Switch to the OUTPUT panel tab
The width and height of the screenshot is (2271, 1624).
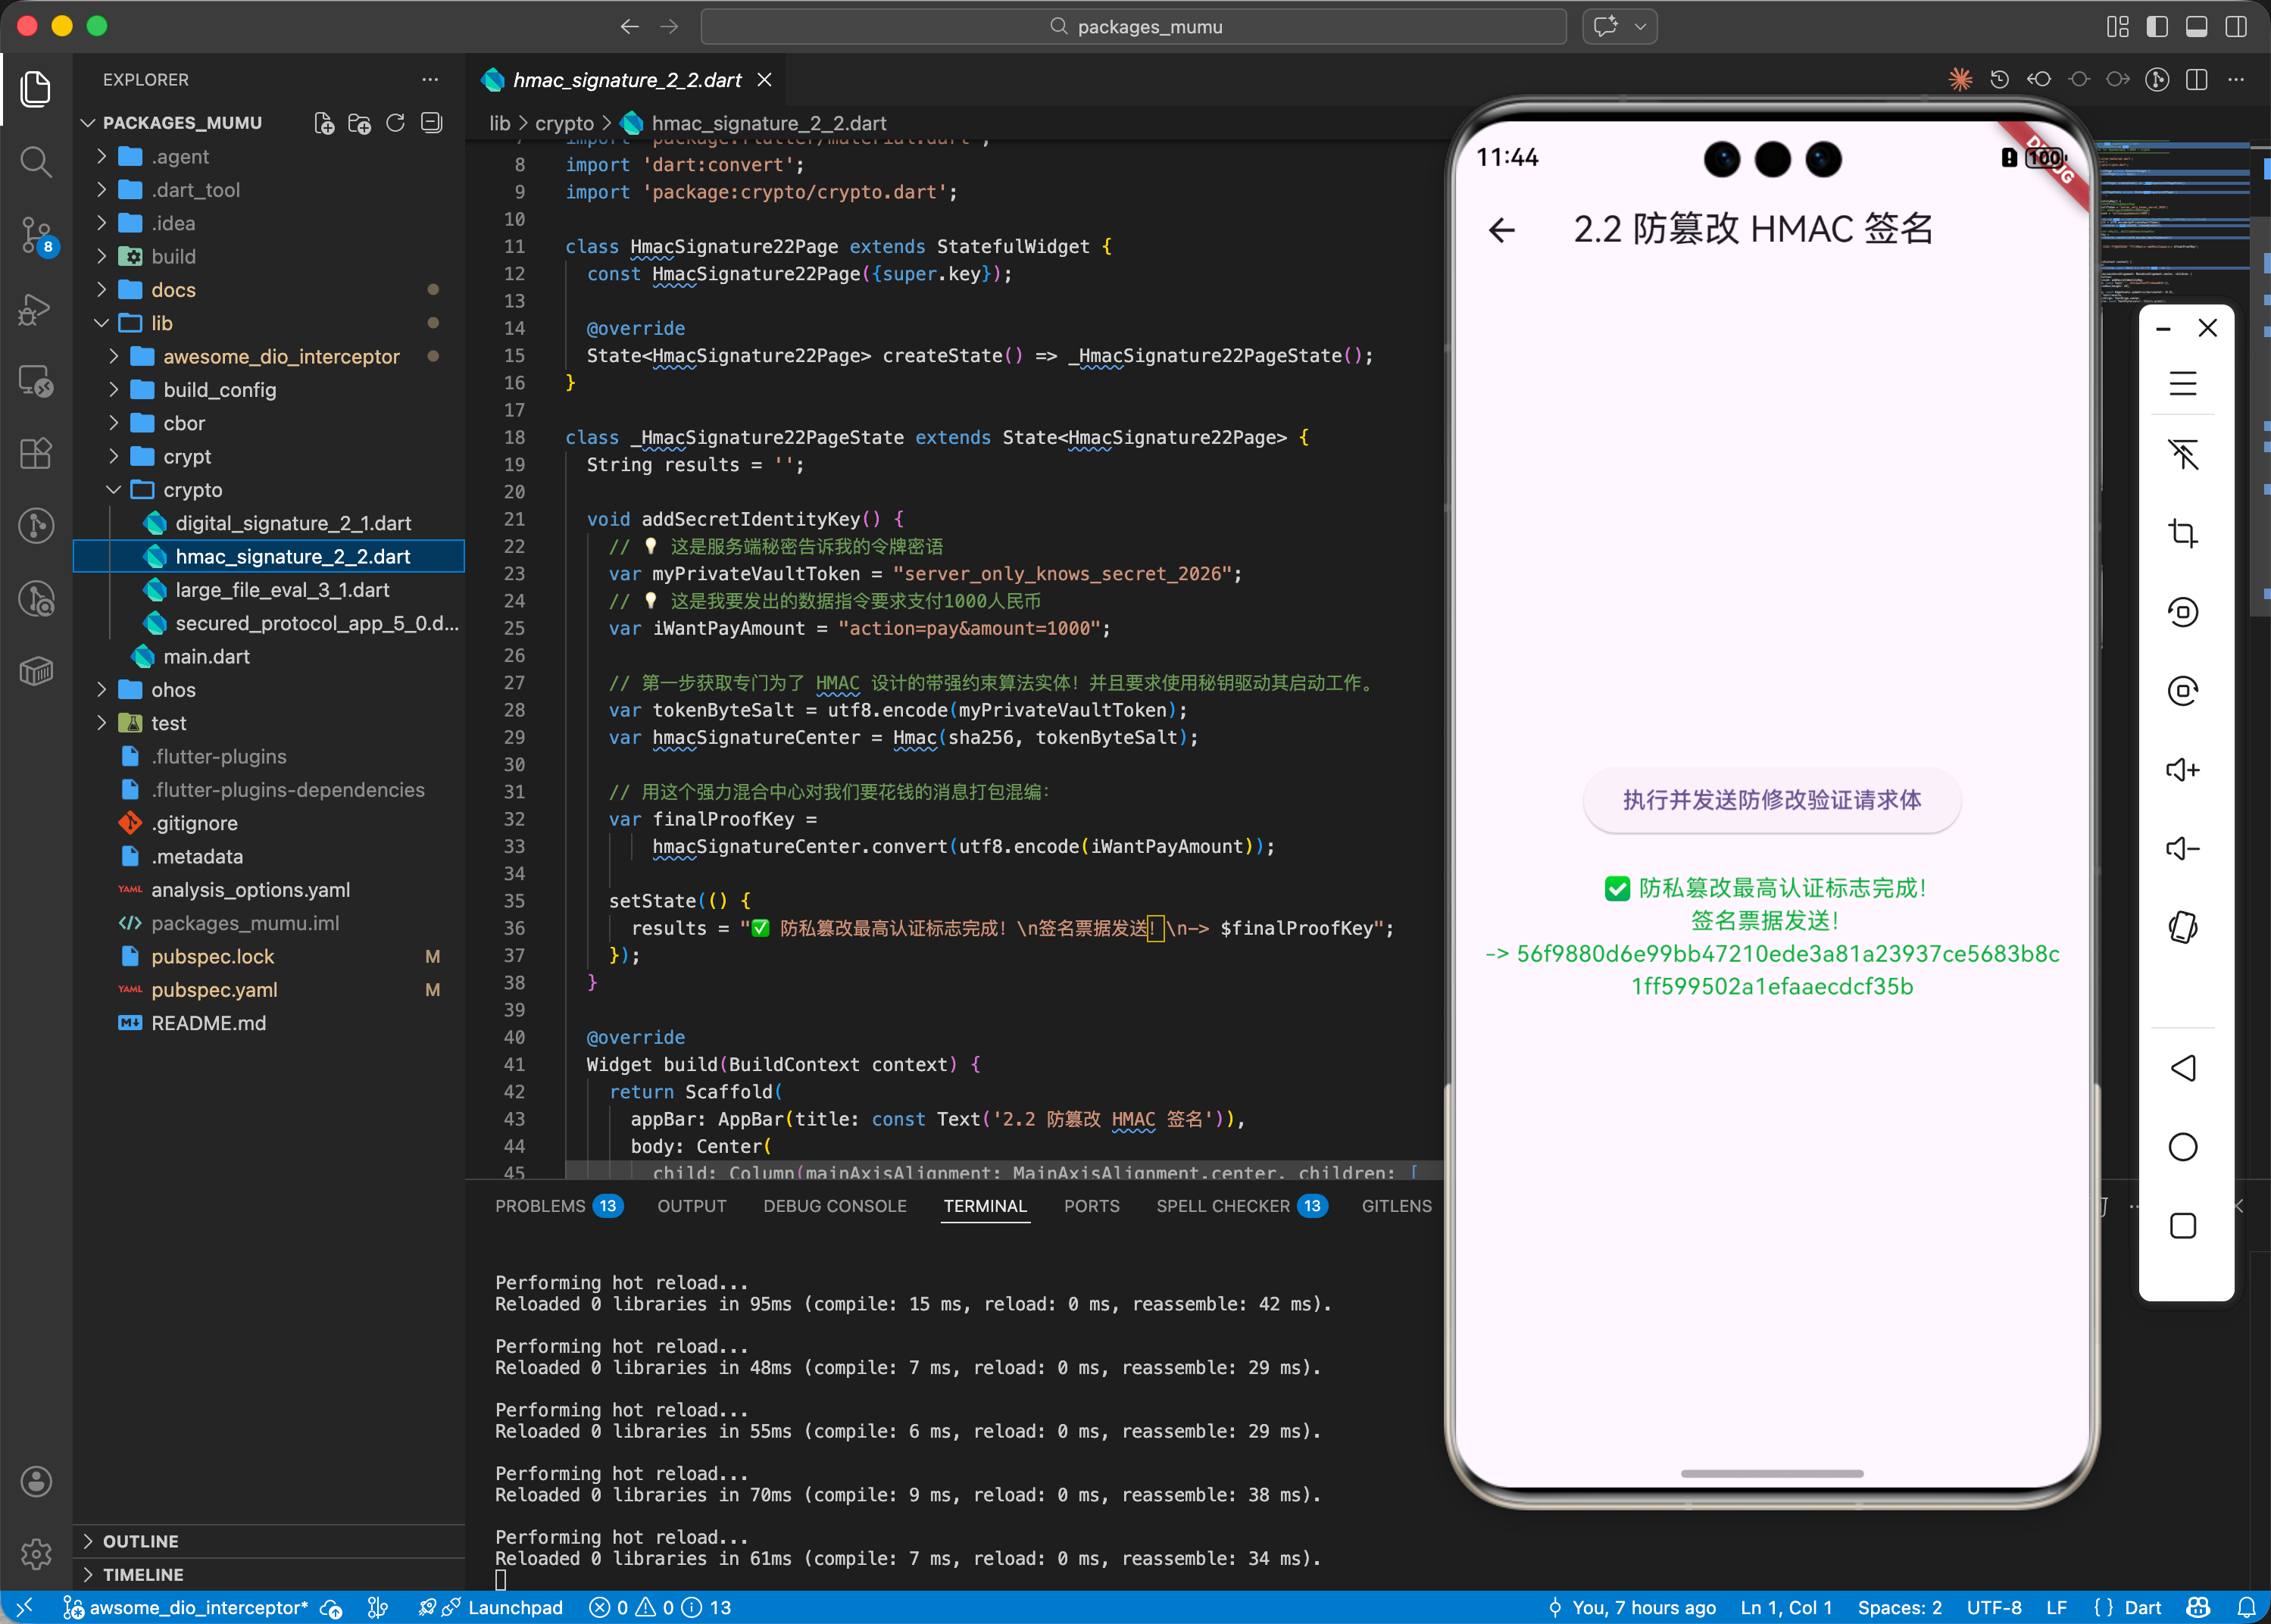692,1206
